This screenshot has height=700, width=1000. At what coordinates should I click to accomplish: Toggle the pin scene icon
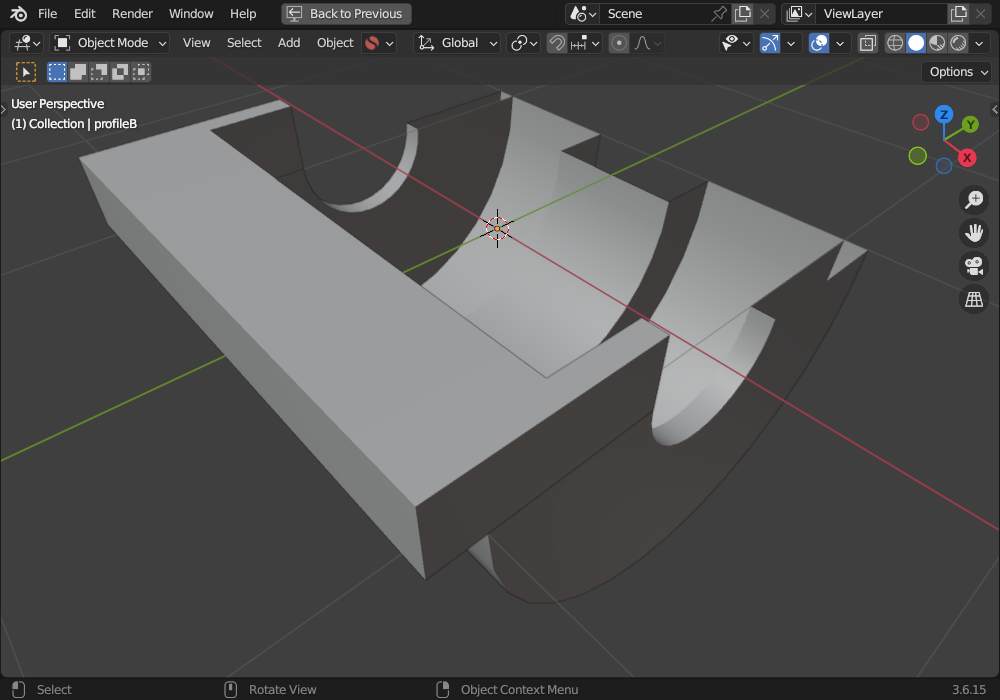[719, 13]
